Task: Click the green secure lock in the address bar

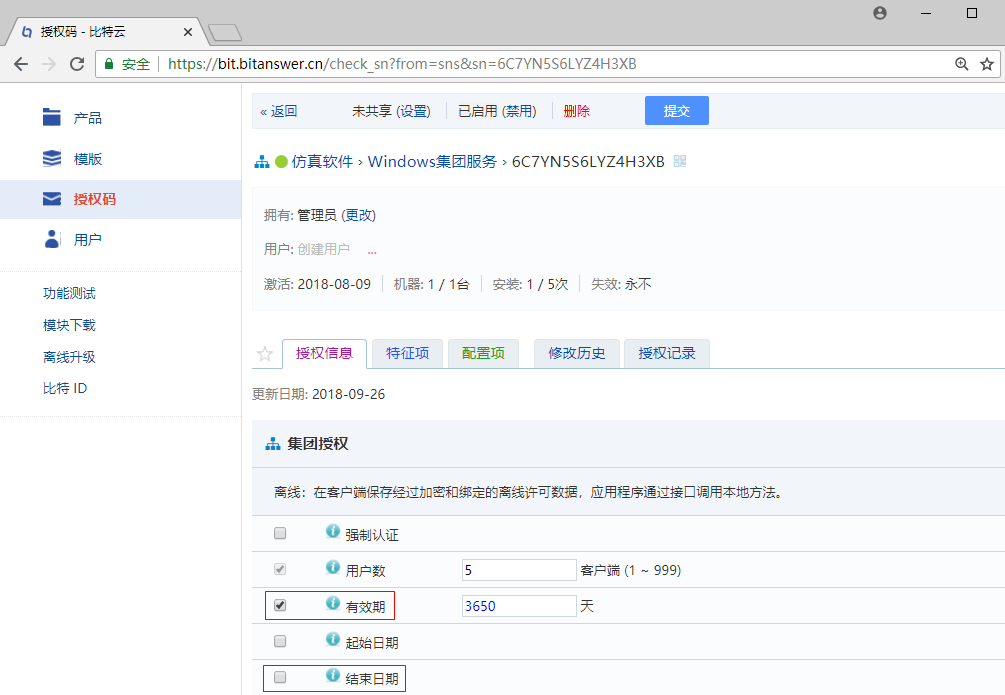Action: click(107, 62)
